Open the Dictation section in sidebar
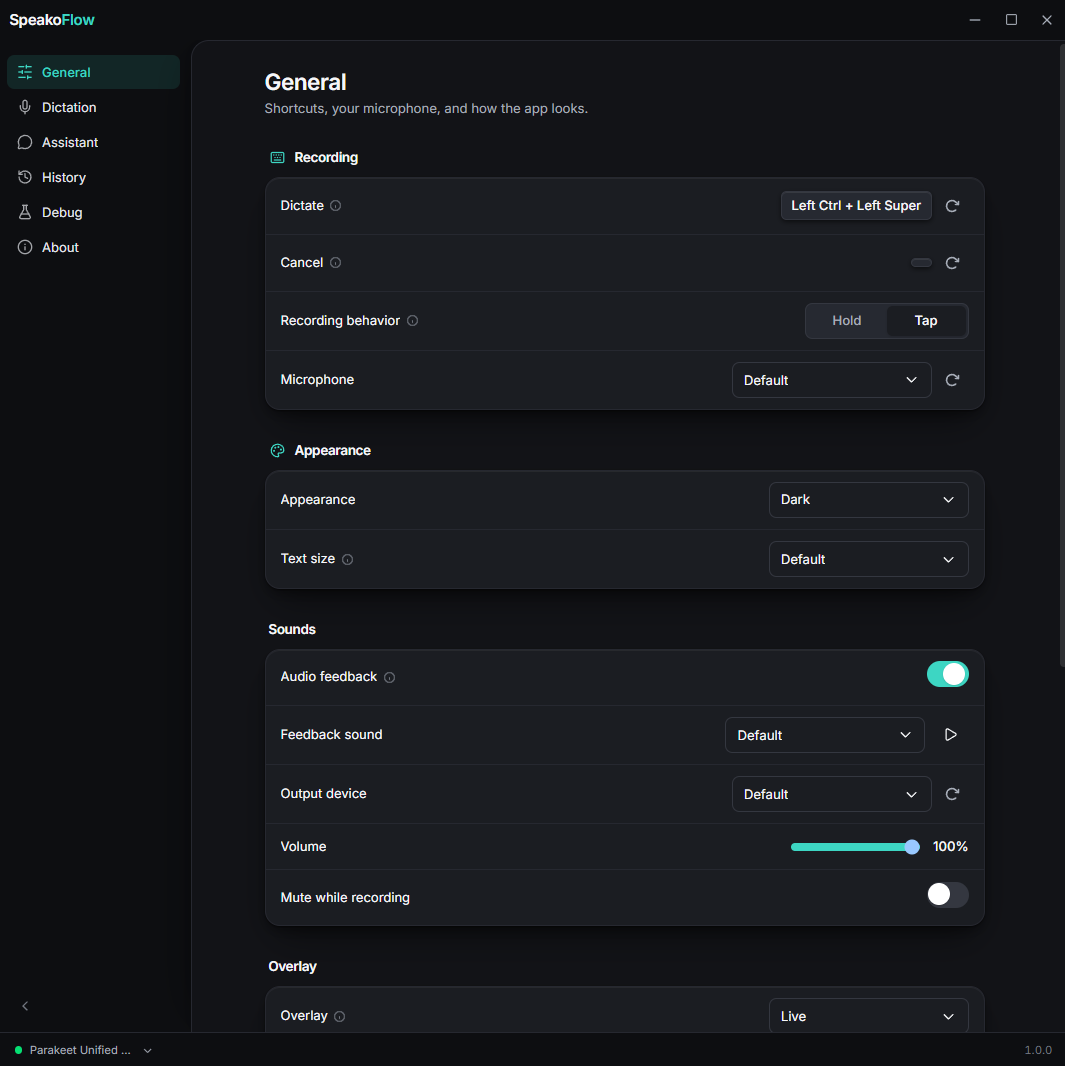Viewport: 1065px width, 1066px height. (x=93, y=107)
